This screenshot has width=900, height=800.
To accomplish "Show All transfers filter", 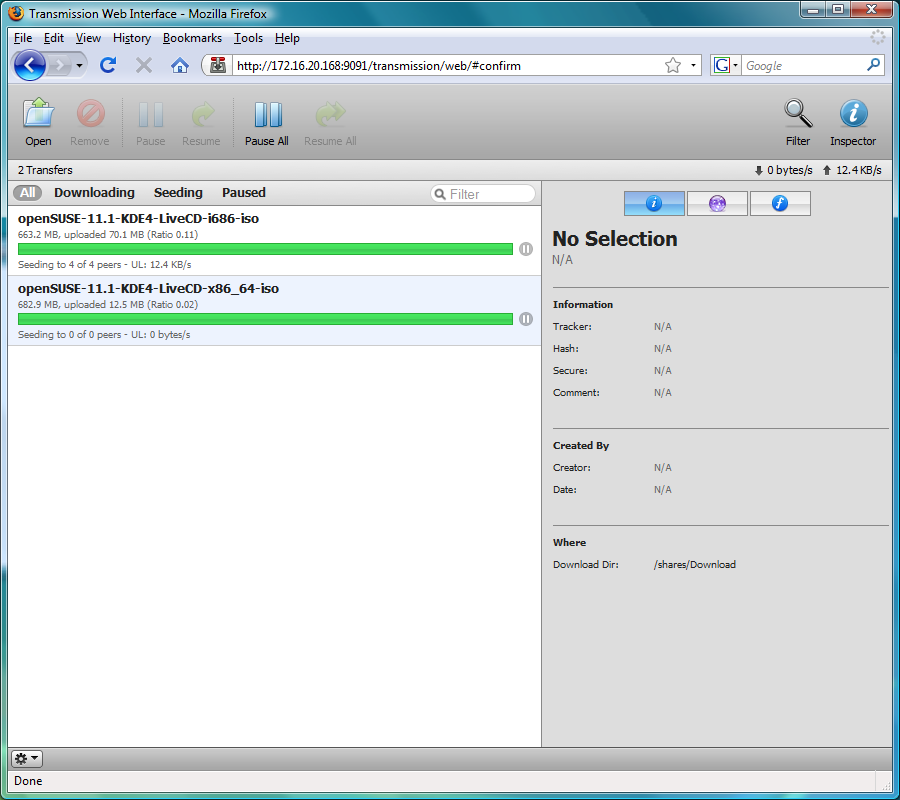I will [28, 193].
